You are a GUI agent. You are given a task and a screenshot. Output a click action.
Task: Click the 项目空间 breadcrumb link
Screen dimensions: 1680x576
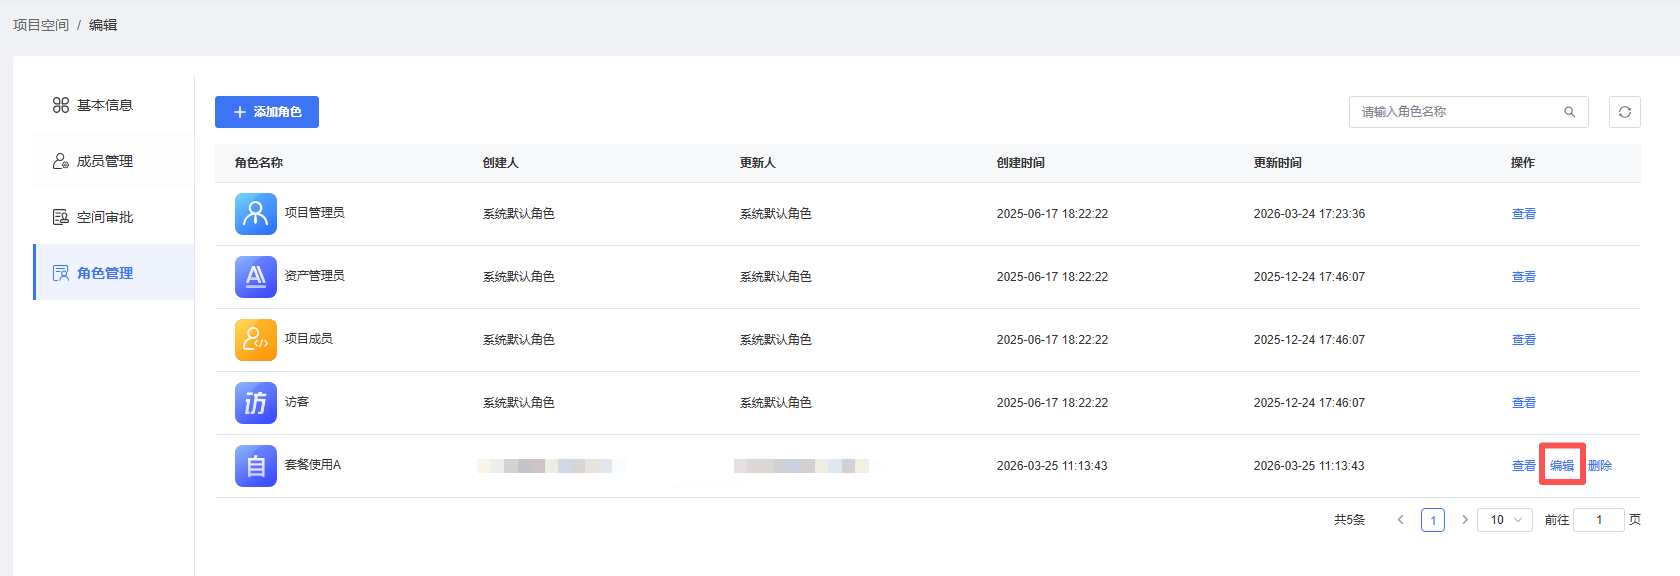coord(41,25)
